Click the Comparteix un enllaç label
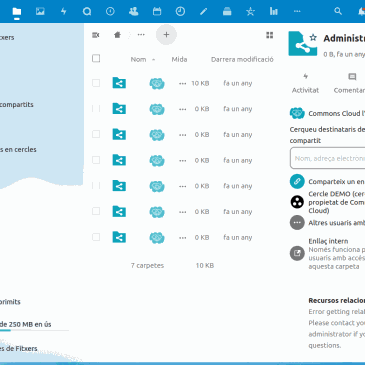 pyautogui.click(x=336, y=182)
